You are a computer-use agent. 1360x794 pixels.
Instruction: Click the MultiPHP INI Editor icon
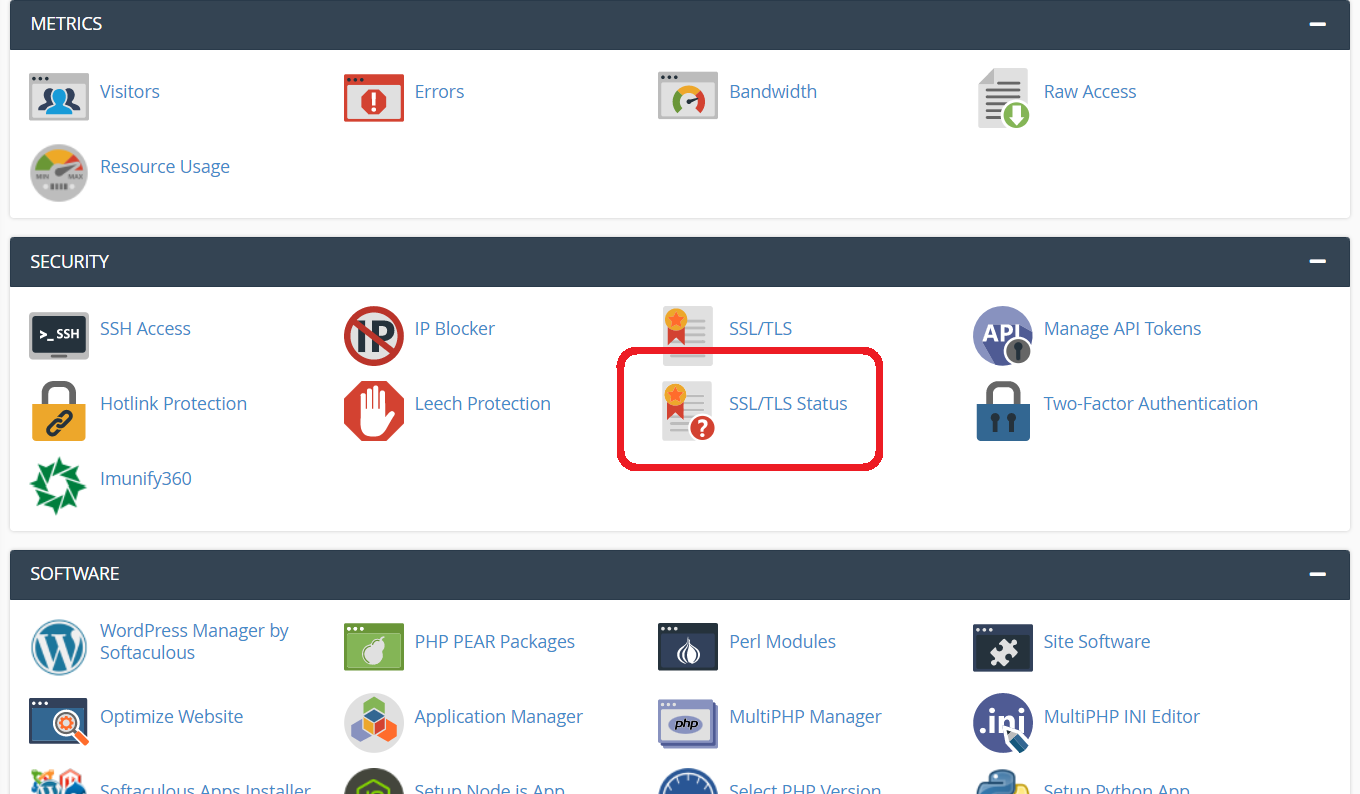(1003, 722)
